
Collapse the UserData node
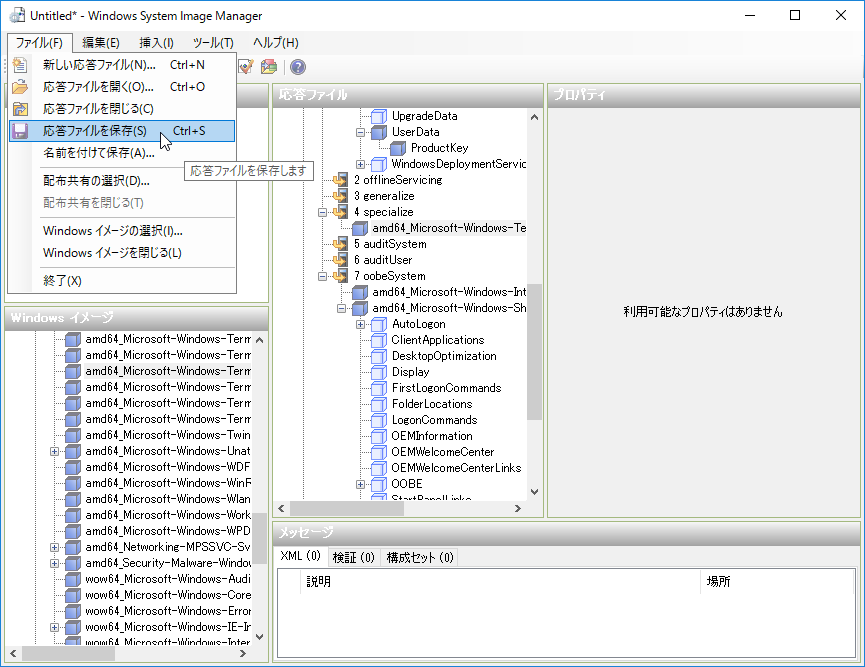point(360,132)
